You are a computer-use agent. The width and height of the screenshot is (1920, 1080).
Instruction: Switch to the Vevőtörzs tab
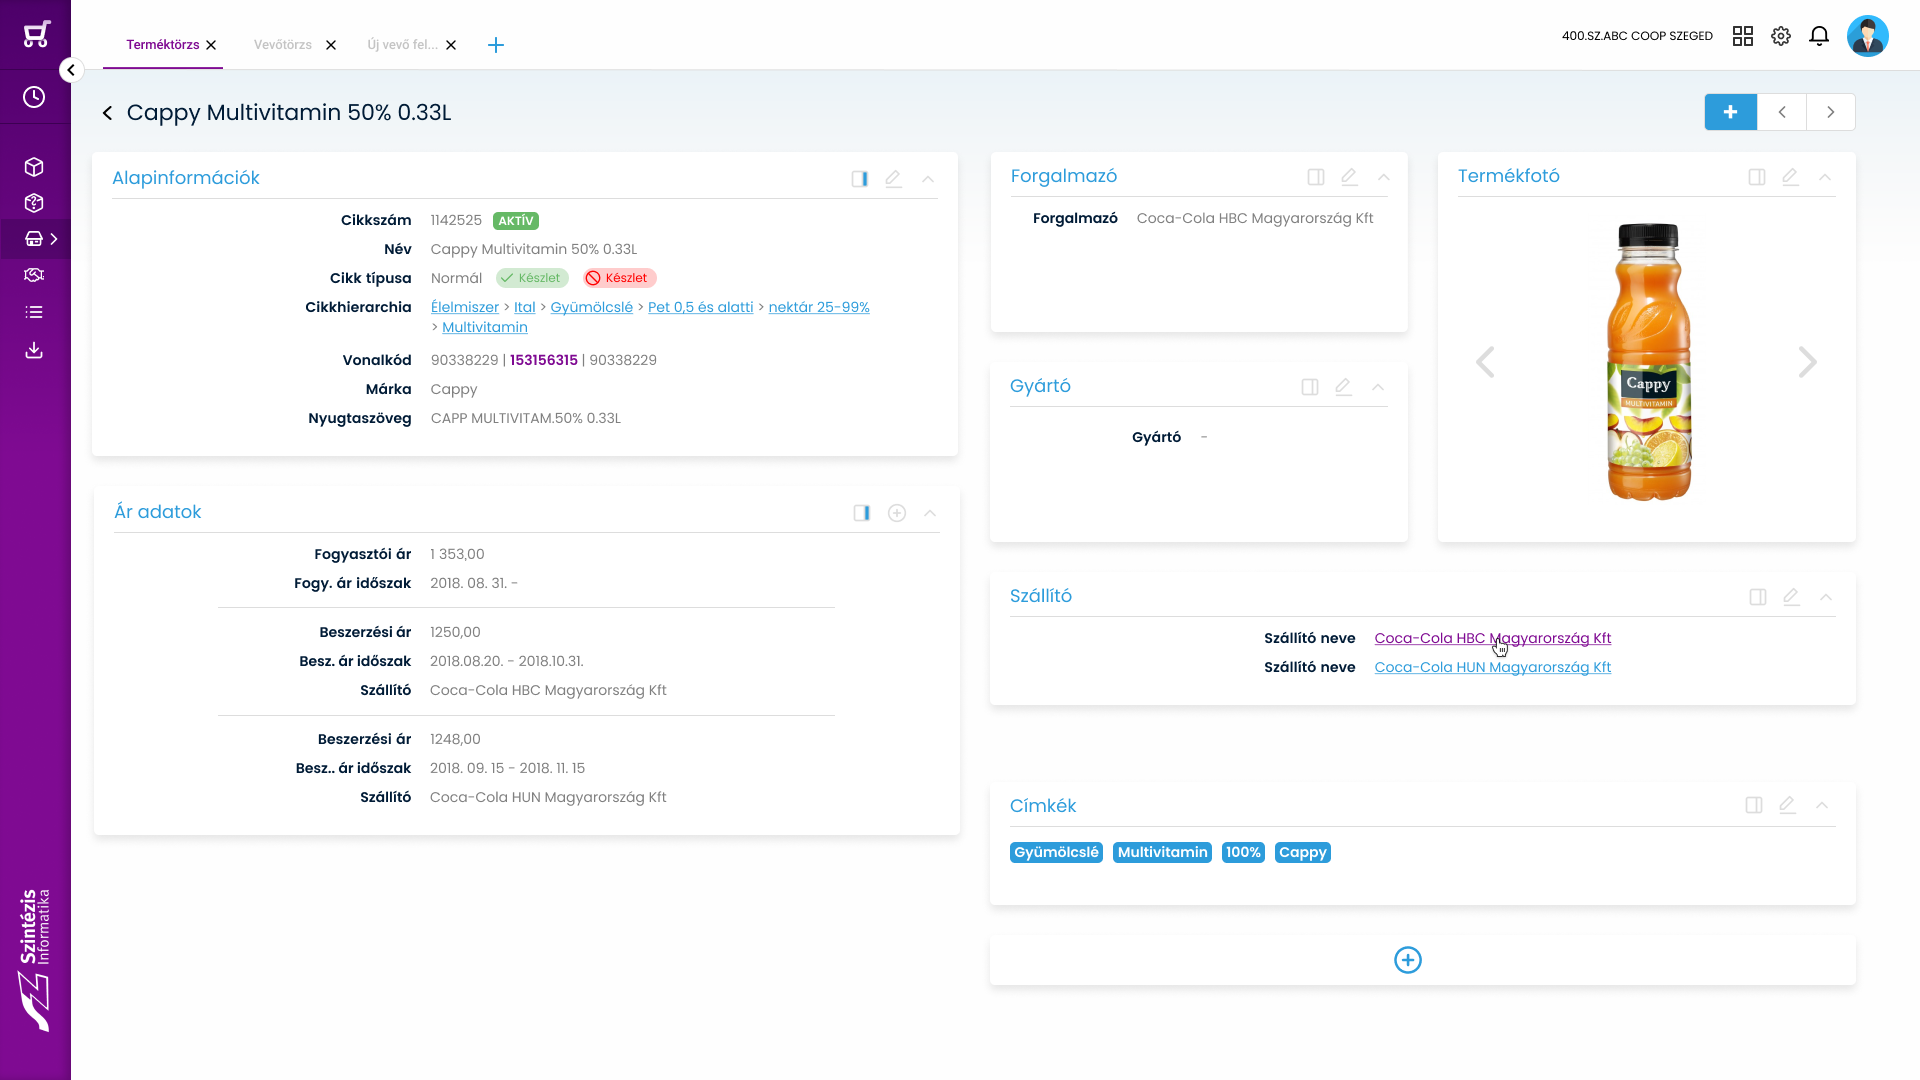[283, 45]
